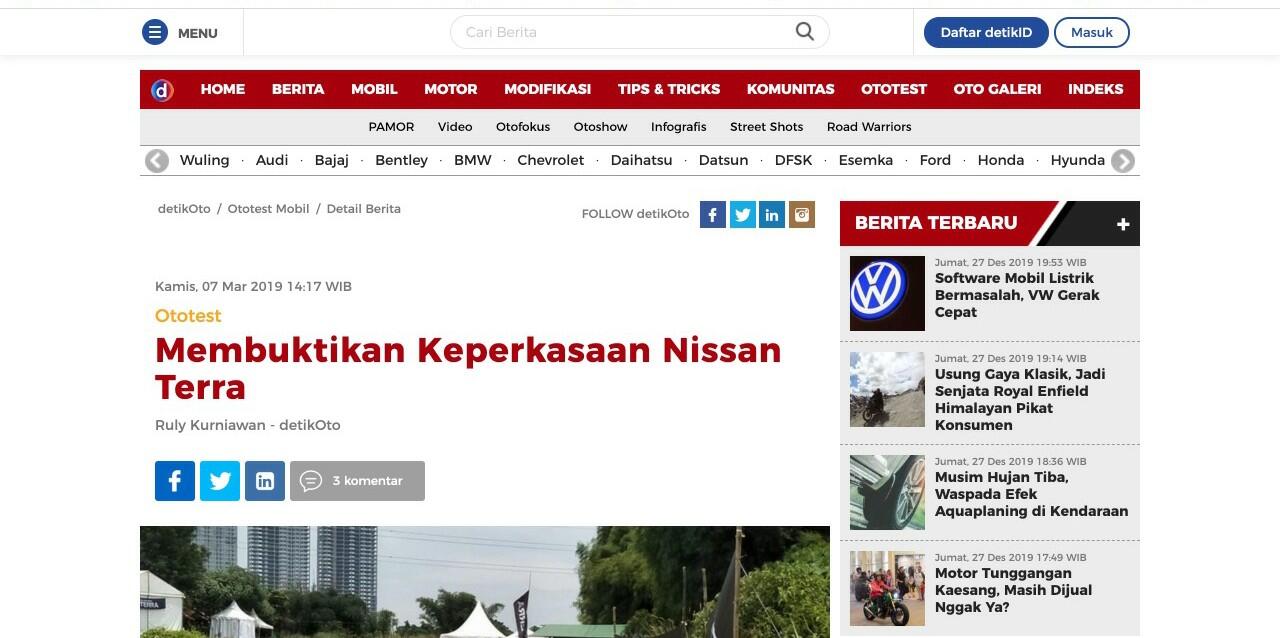Click 'Membuktikan Keperkasaan Nissan Terra' title
Viewport: 1280px width, 638px height.
(x=468, y=368)
